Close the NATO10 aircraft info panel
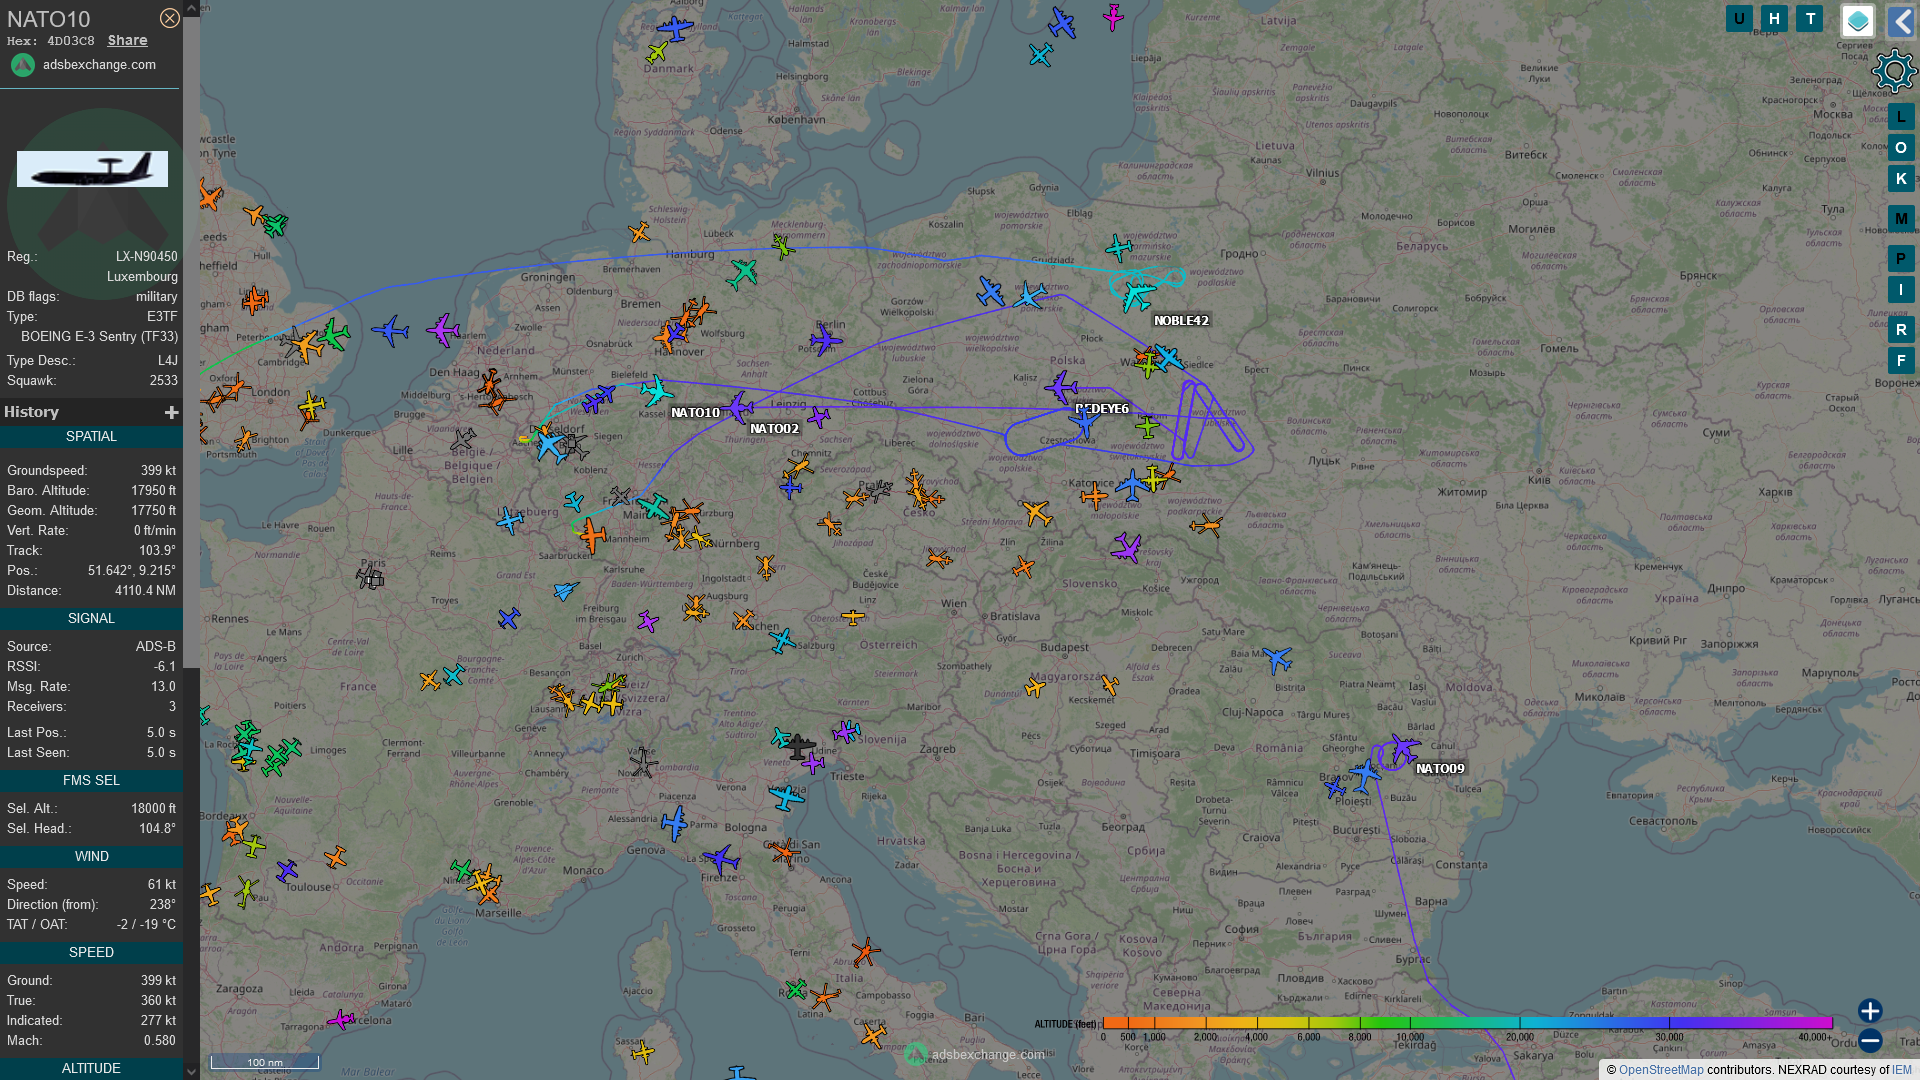 coord(170,18)
